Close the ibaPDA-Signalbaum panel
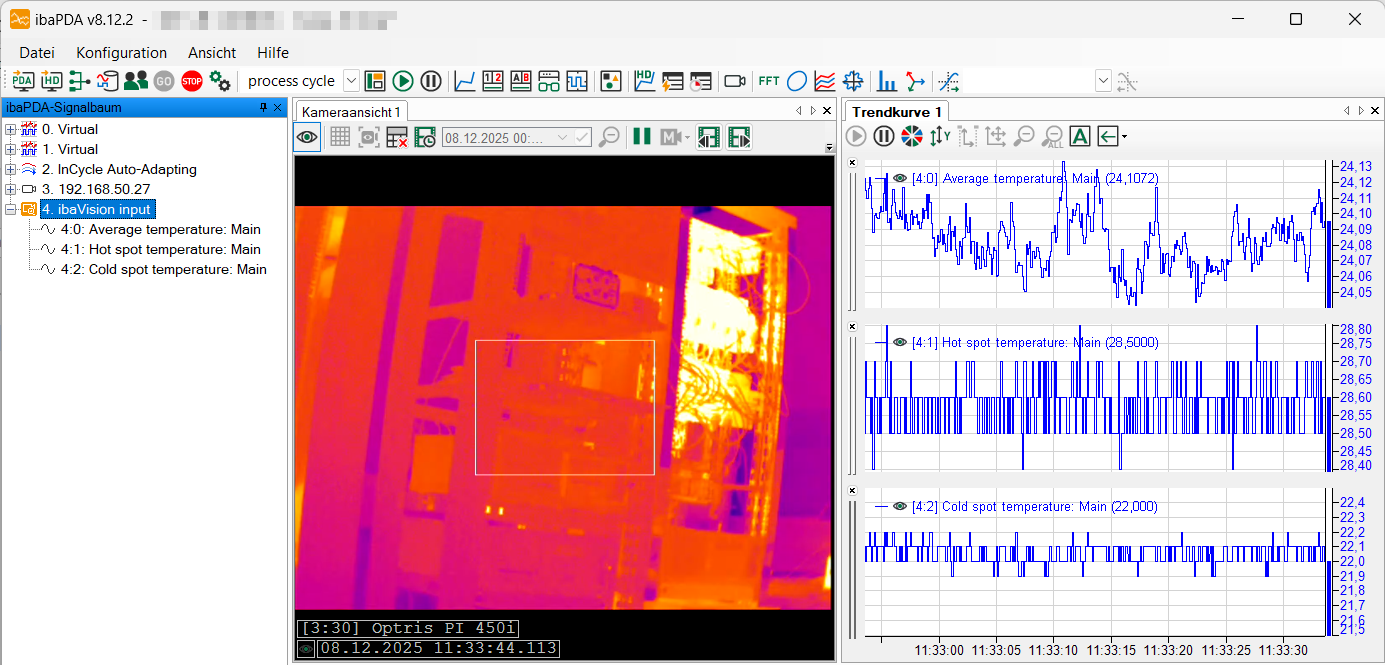The height and width of the screenshot is (665, 1385). tap(277, 107)
